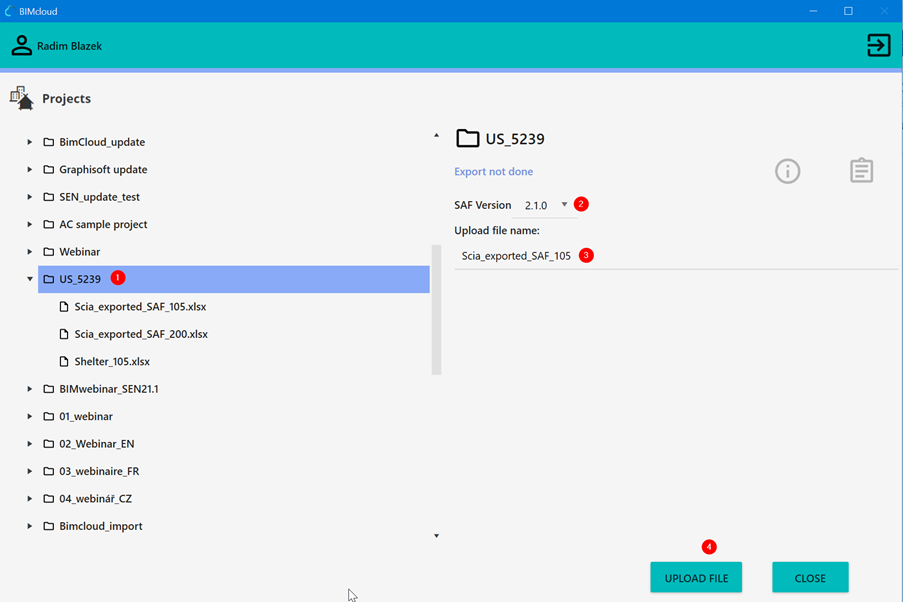
Task: Click the user profile icon
Action: (22, 46)
